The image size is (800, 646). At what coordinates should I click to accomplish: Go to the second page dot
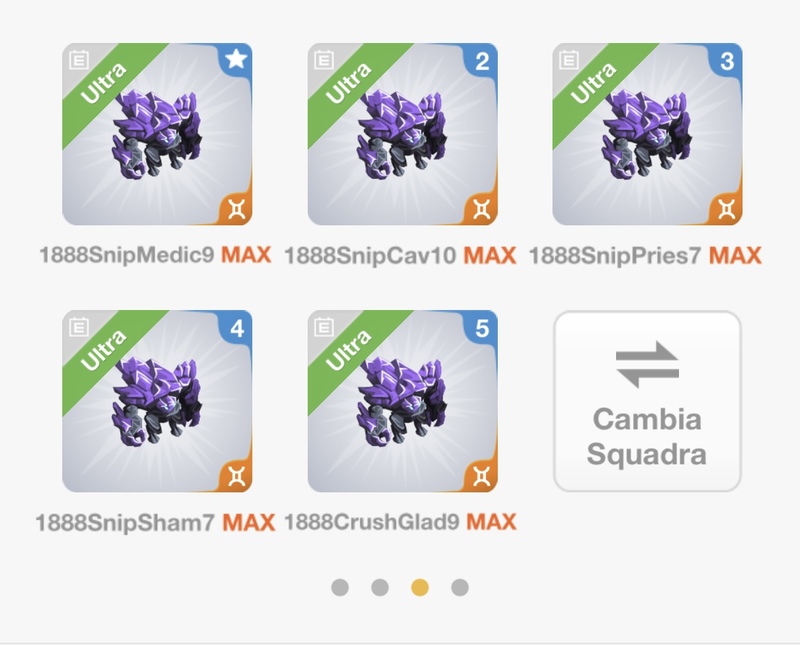pos(380,587)
